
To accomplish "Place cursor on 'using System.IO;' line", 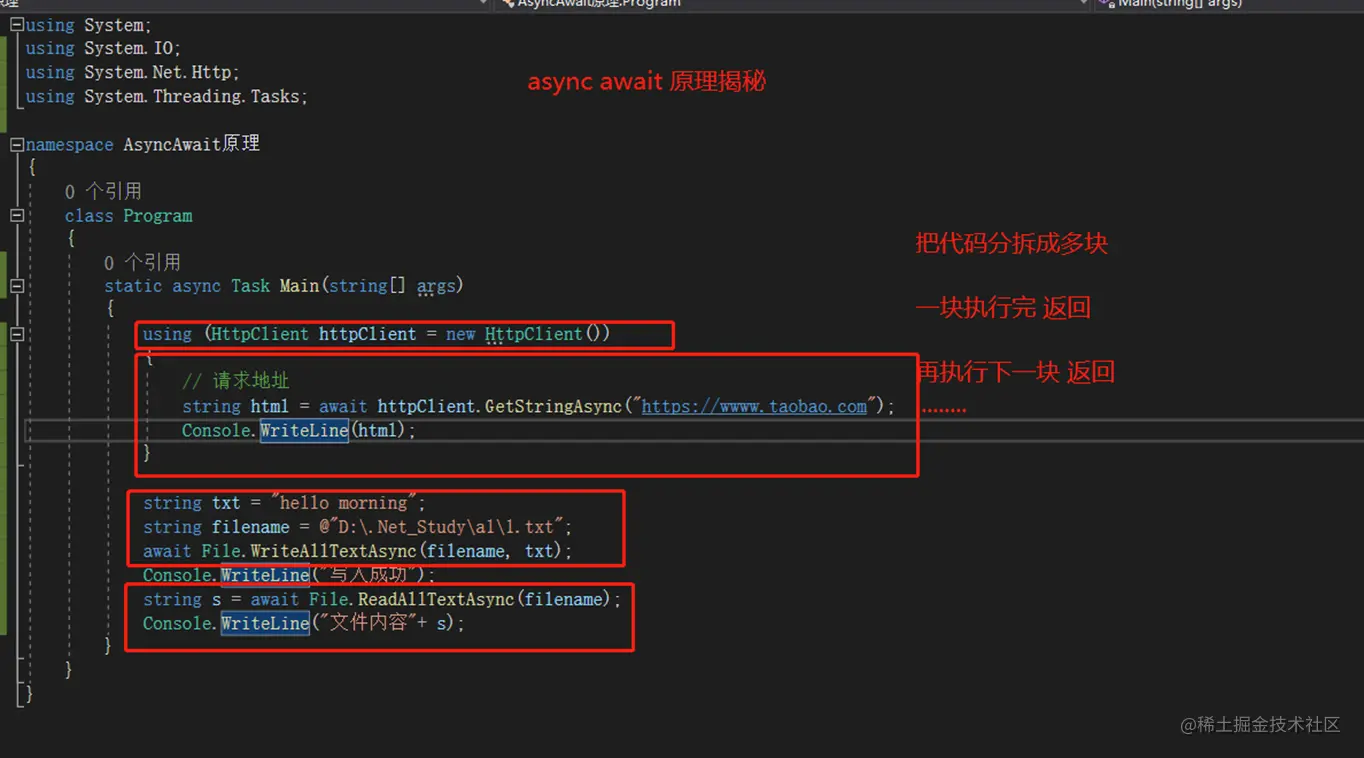I will [x=104, y=49].
